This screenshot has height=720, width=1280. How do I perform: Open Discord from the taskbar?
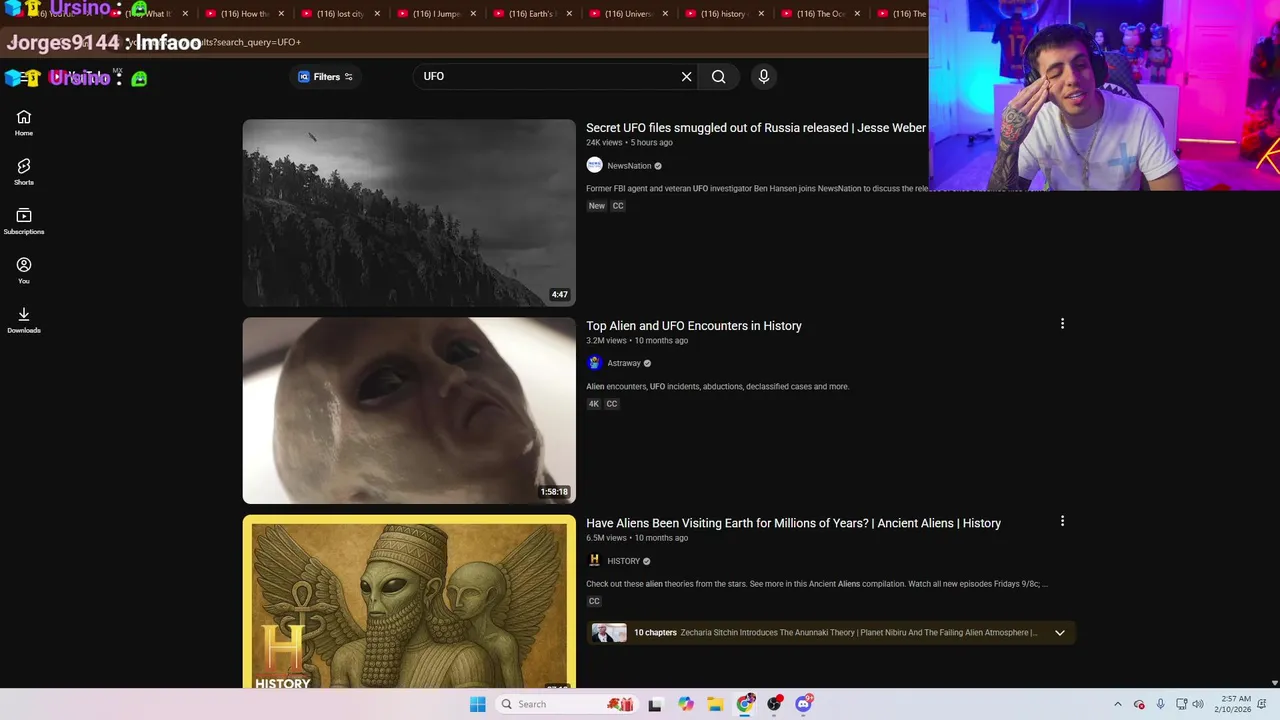point(804,704)
